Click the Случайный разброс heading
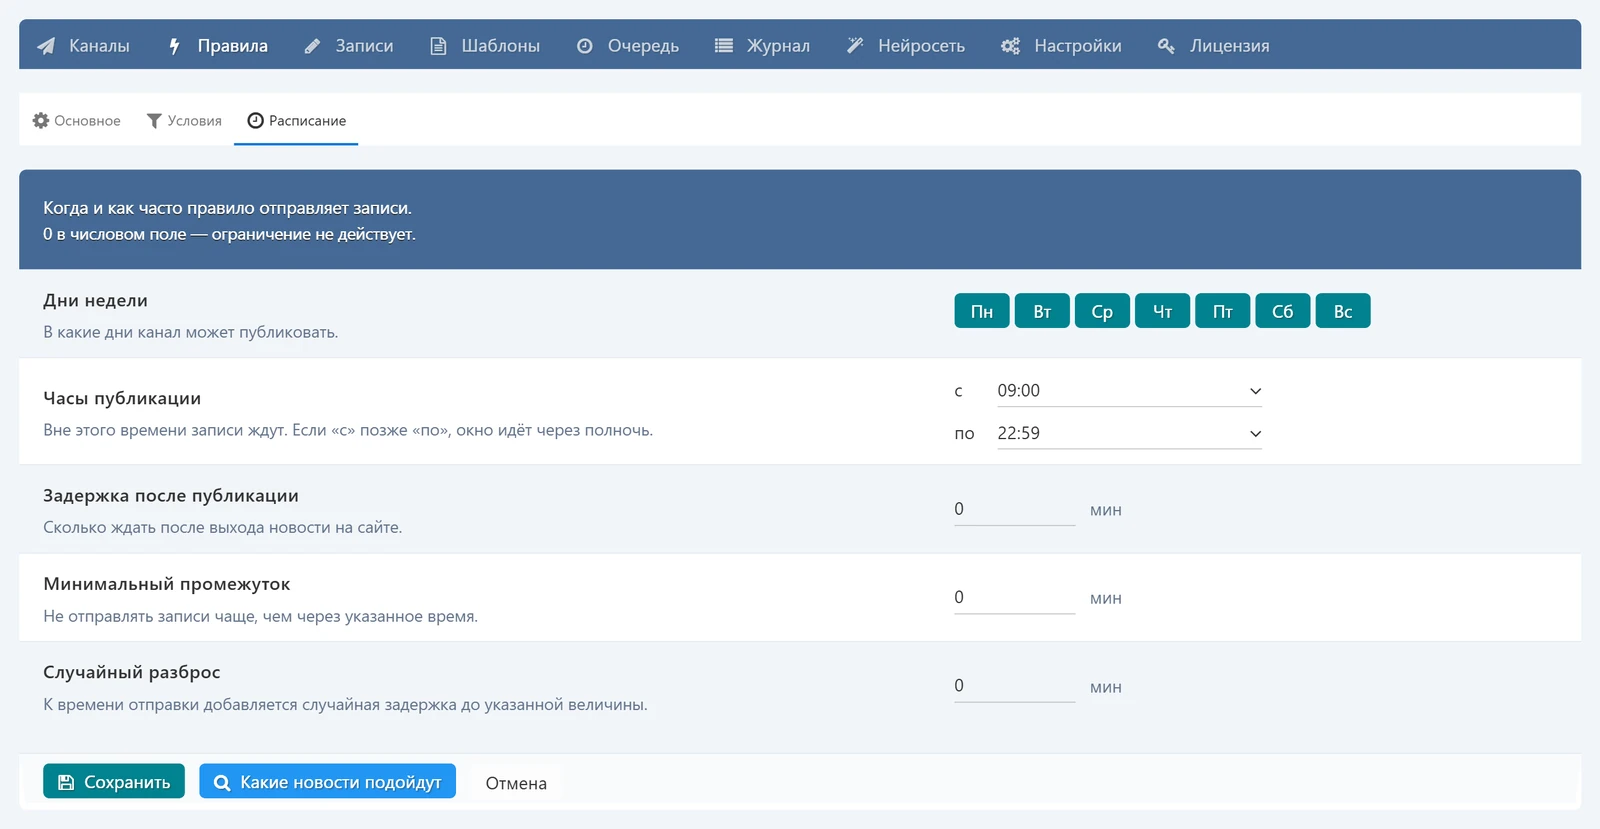 132,672
